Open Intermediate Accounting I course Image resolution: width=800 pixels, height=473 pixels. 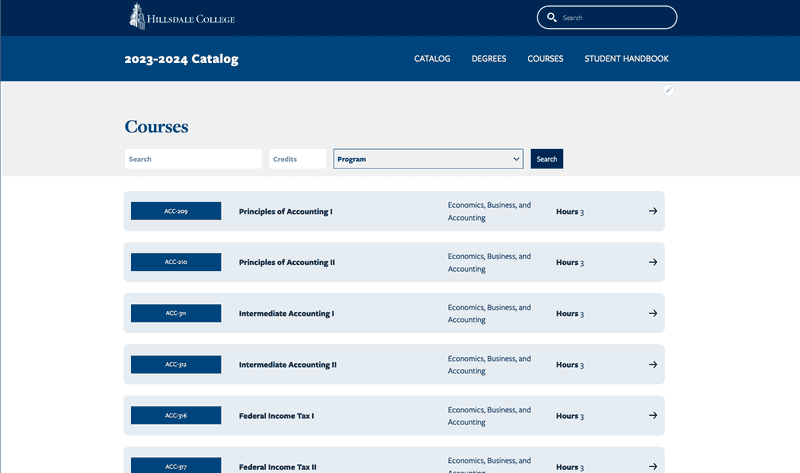coord(286,313)
